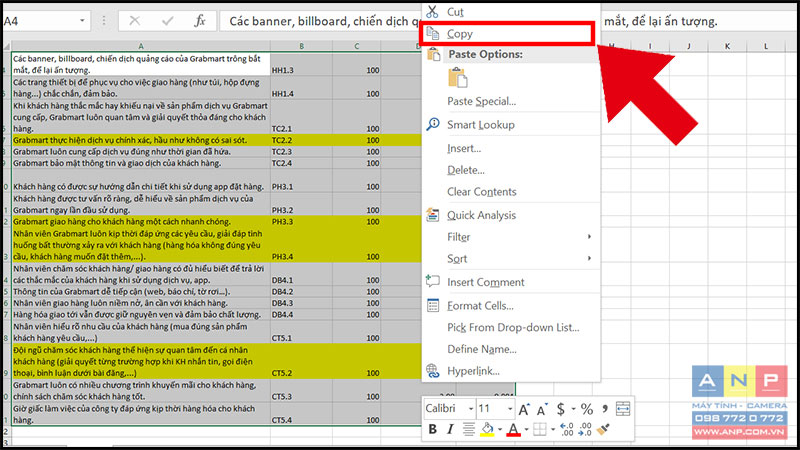This screenshot has width=800, height=450.
Task: Open the Calibri font name dropdown
Action: pyautogui.click(x=471, y=409)
